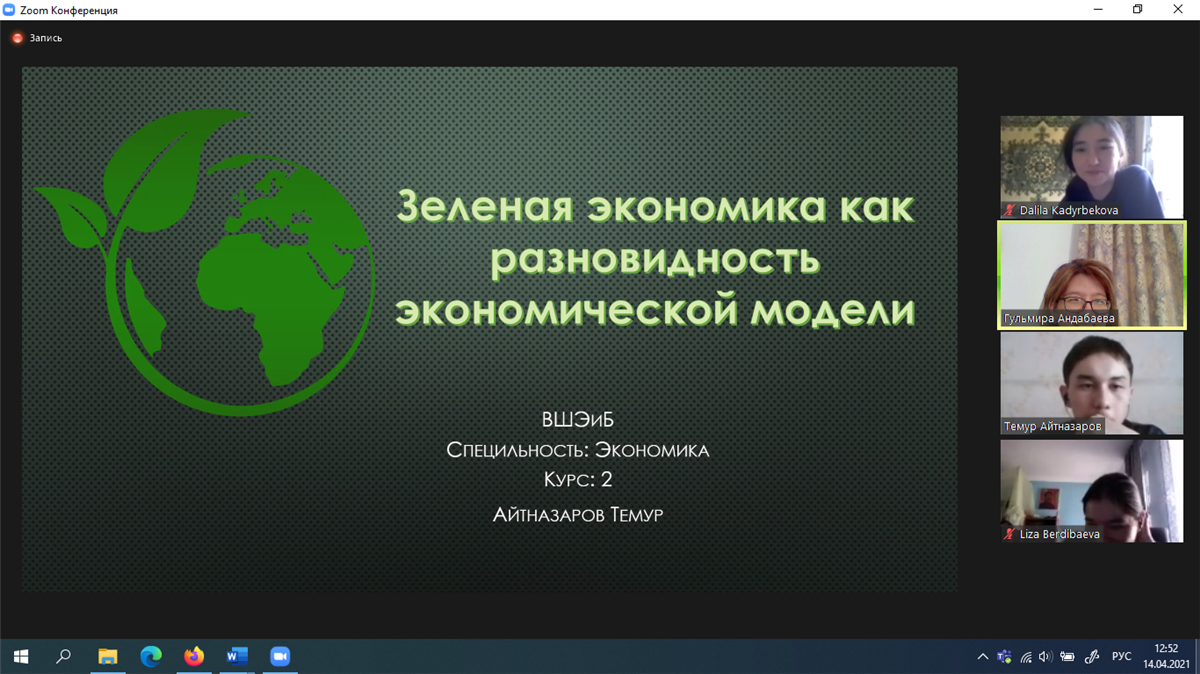The width and height of the screenshot is (1200, 674).
Task: Open the volume control slider
Action: [1046, 657]
